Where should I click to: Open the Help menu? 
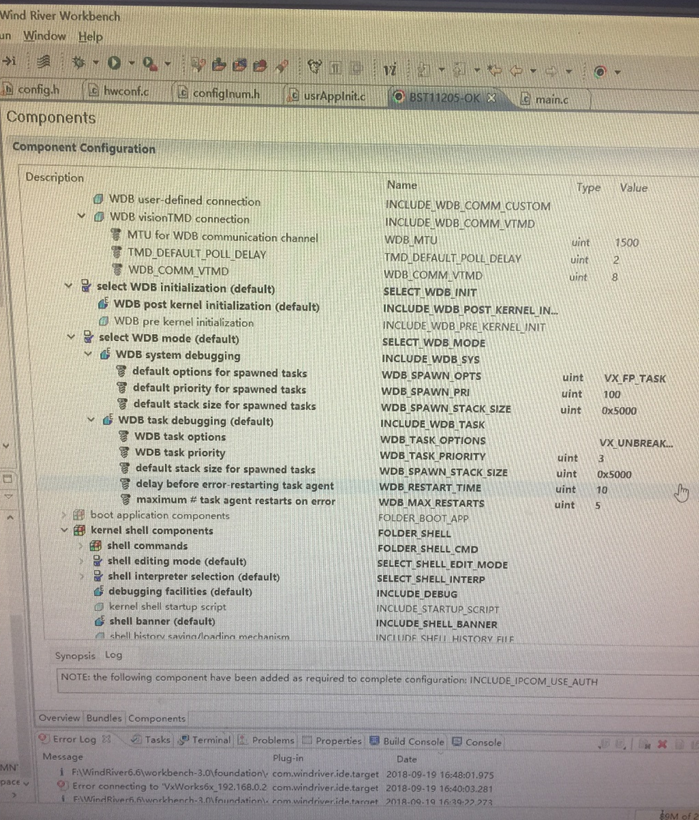pos(90,37)
